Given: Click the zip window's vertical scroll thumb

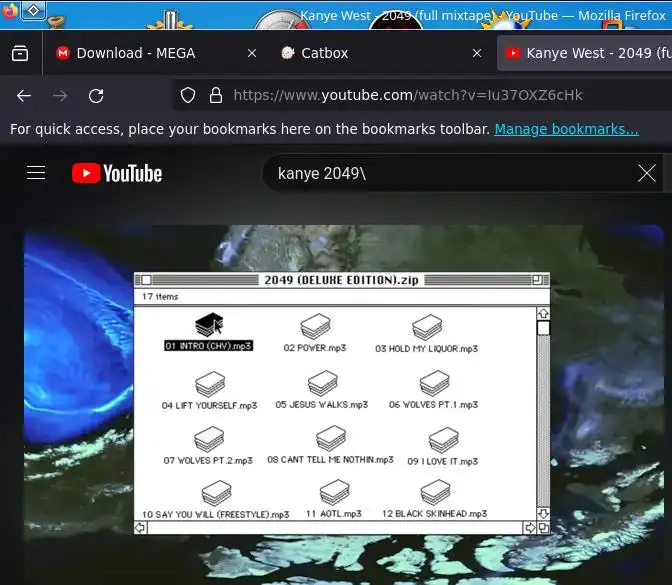Looking at the screenshot, I should [543, 328].
